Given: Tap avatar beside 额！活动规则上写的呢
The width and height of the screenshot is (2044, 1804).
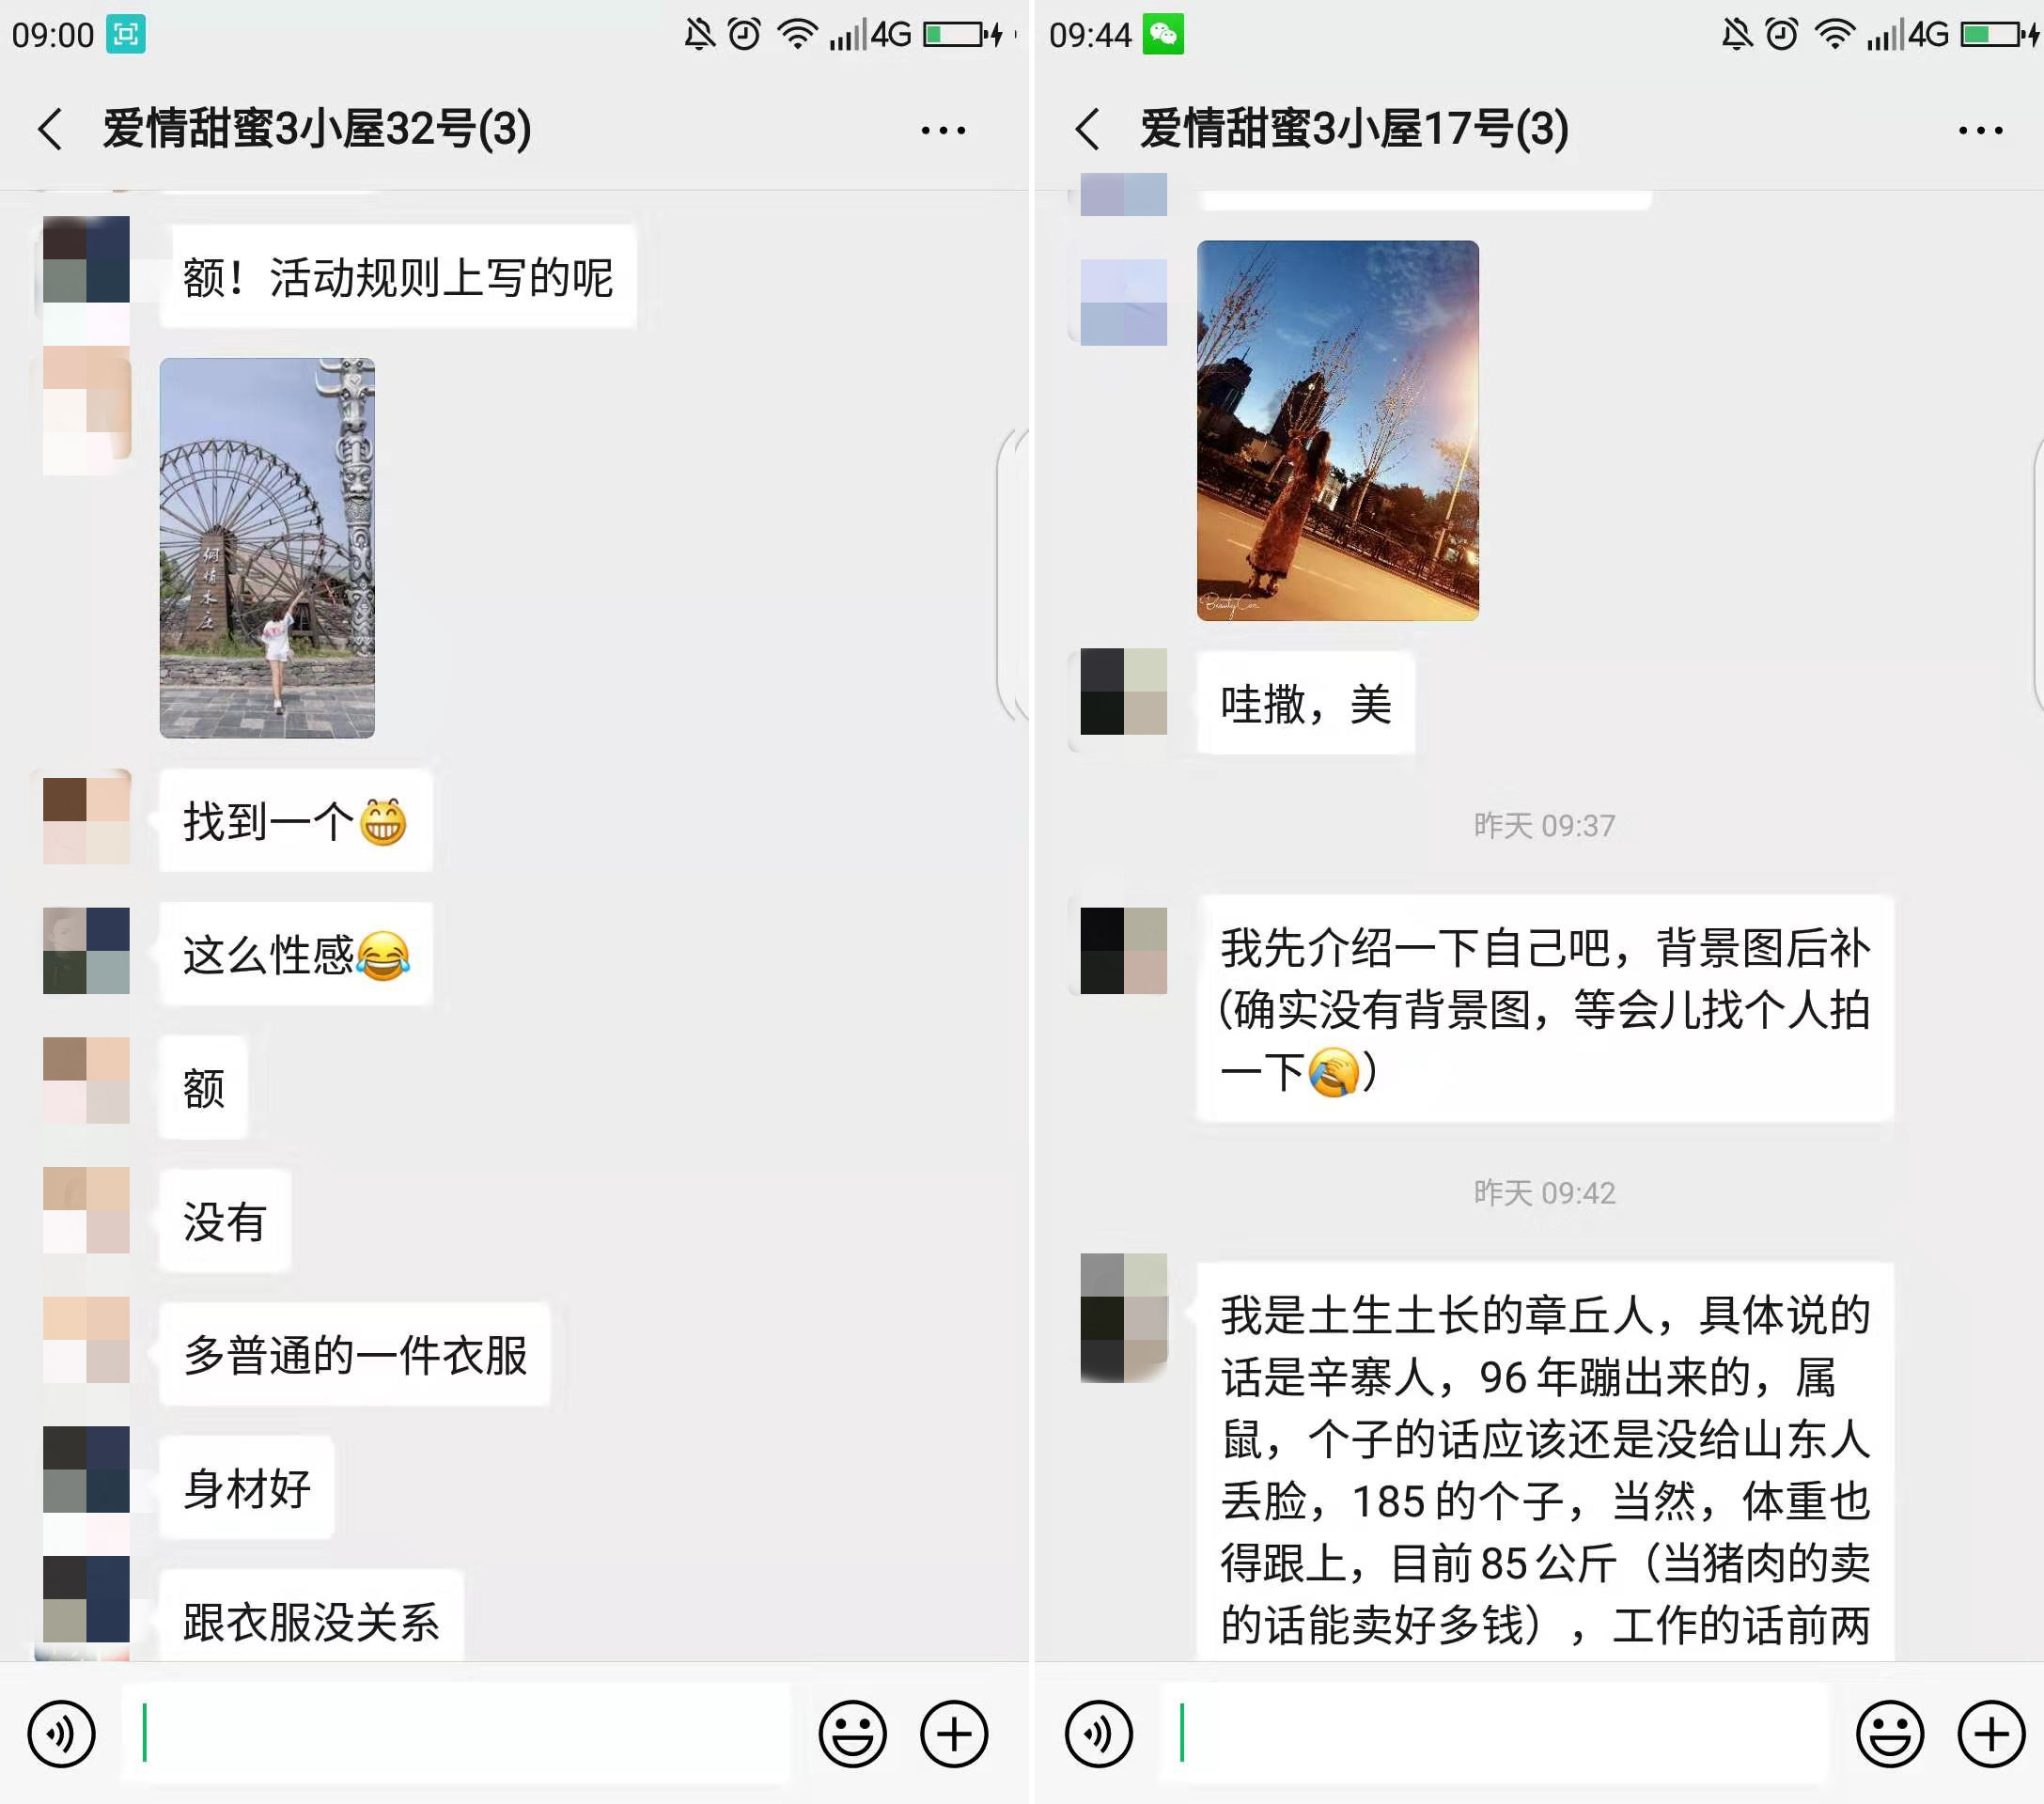Looking at the screenshot, I should tap(86, 259).
